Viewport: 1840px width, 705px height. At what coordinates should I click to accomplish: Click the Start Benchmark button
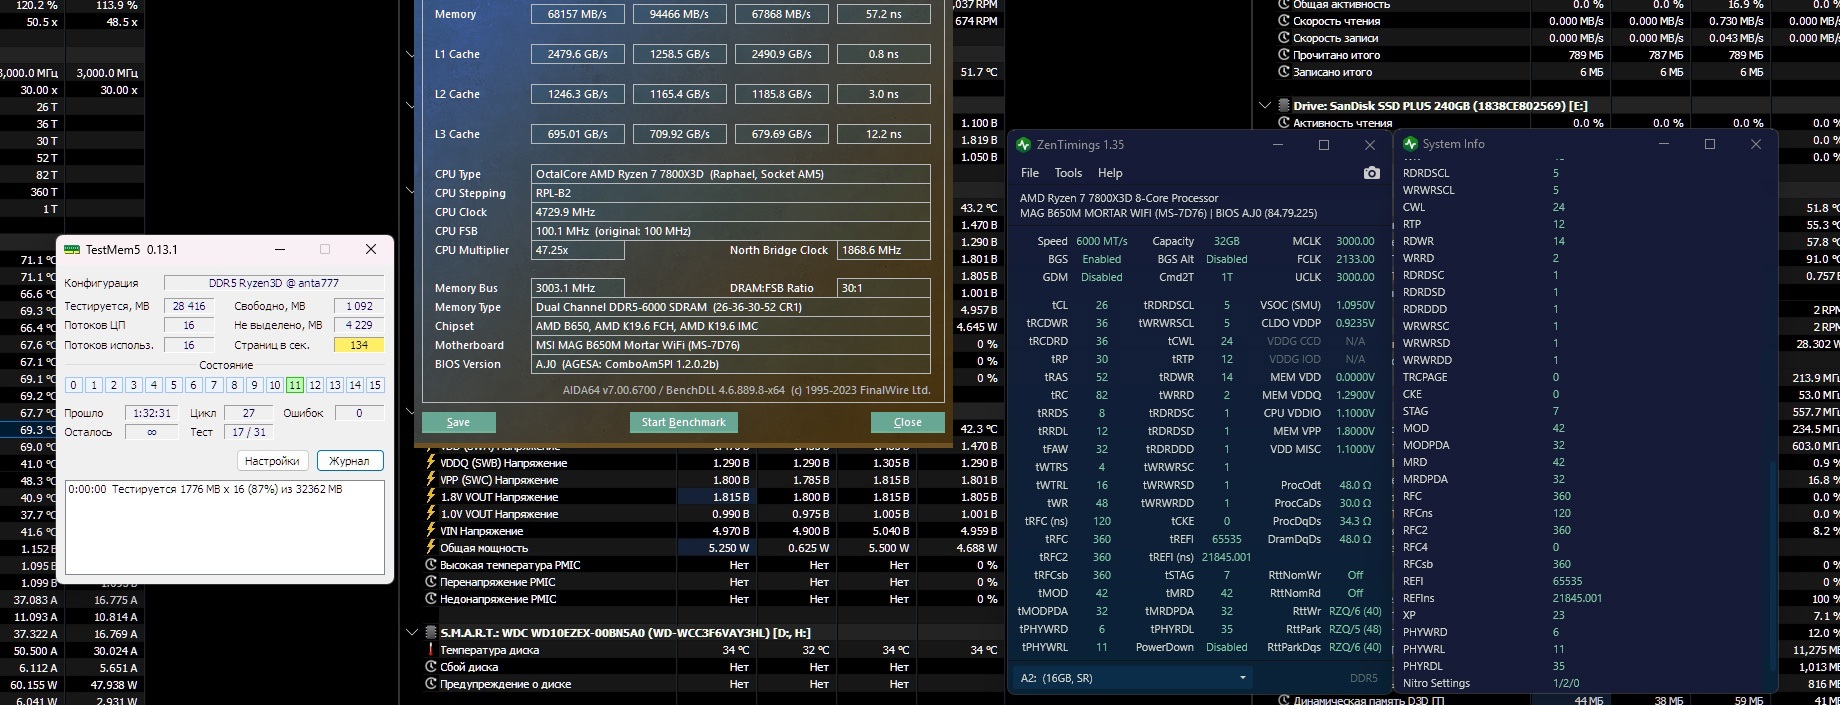point(684,422)
